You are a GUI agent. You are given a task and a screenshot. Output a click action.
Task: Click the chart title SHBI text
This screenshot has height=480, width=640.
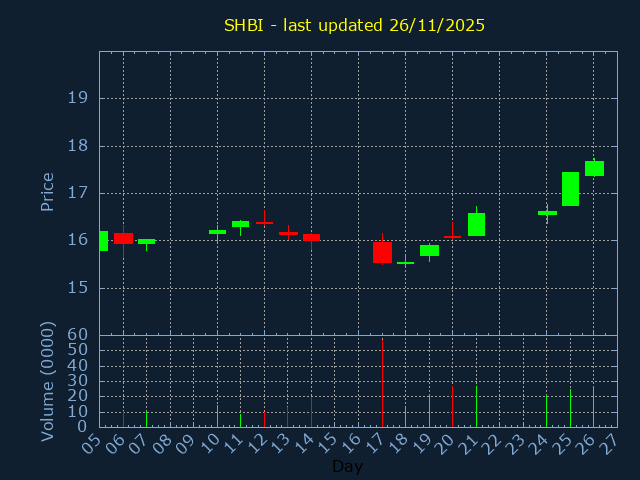(354, 25)
